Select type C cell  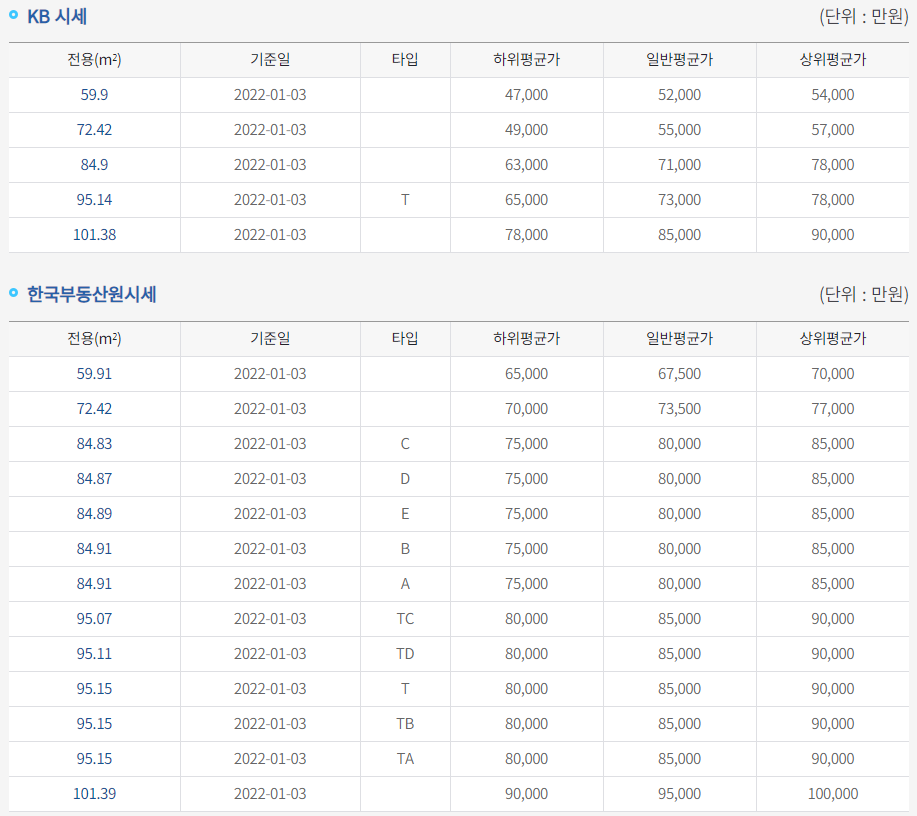(405, 444)
